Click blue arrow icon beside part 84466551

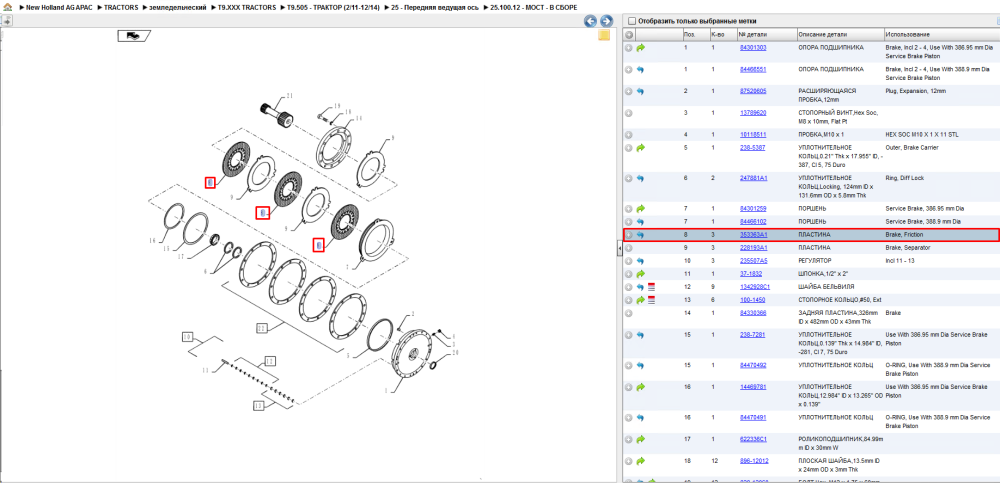coord(641,70)
